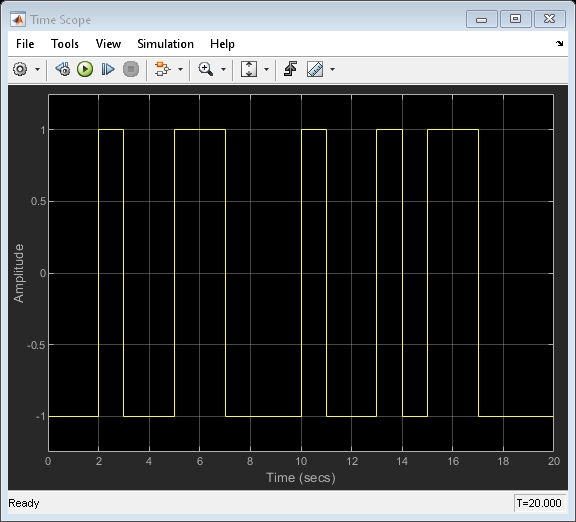This screenshot has width=576, height=522.
Task: Open the zoom options dropdown arrow
Action: (x=223, y=69)
